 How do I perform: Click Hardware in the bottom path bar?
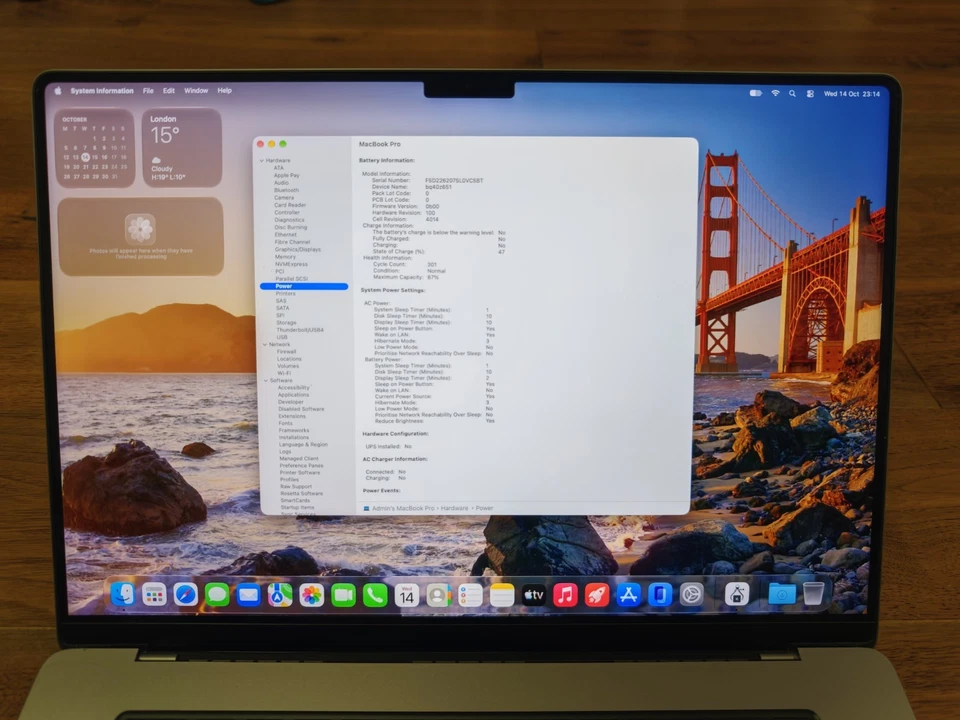454,508
